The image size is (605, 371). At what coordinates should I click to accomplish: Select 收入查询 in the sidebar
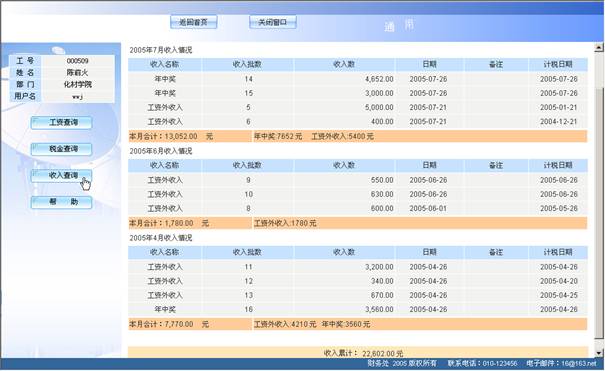61,176
